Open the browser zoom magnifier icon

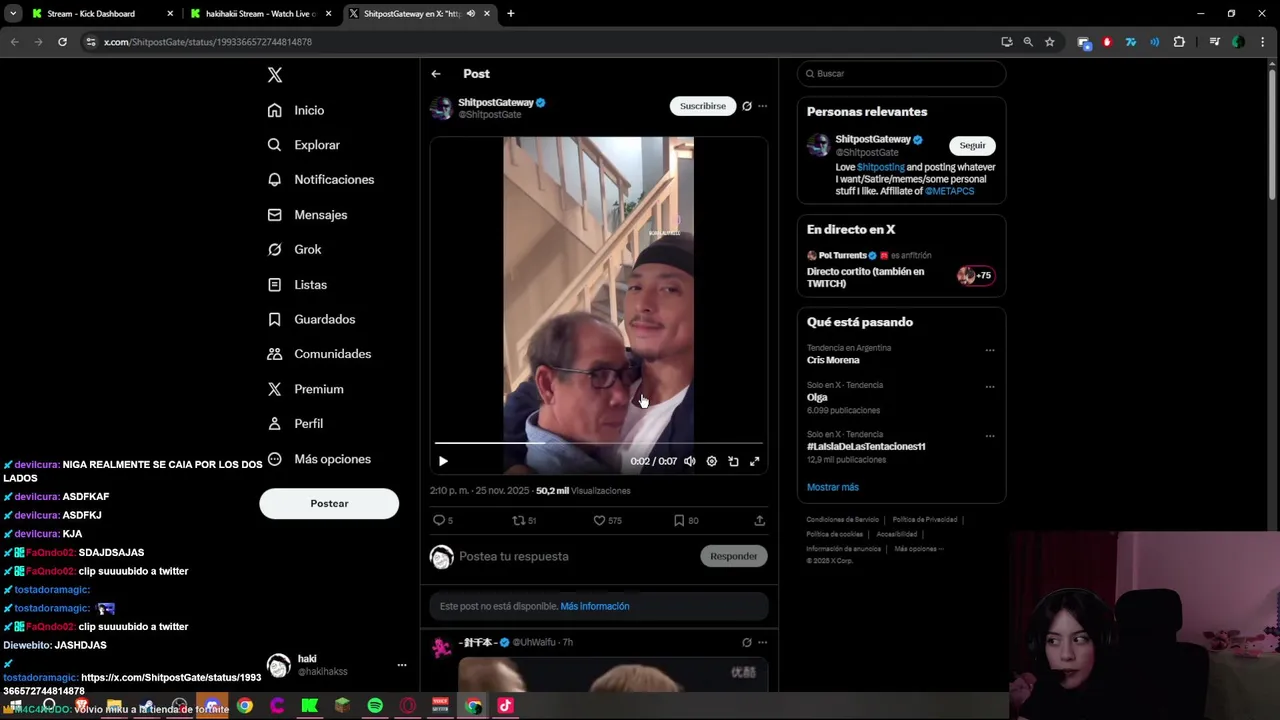pyautogui.click(x=1028, y=42)
